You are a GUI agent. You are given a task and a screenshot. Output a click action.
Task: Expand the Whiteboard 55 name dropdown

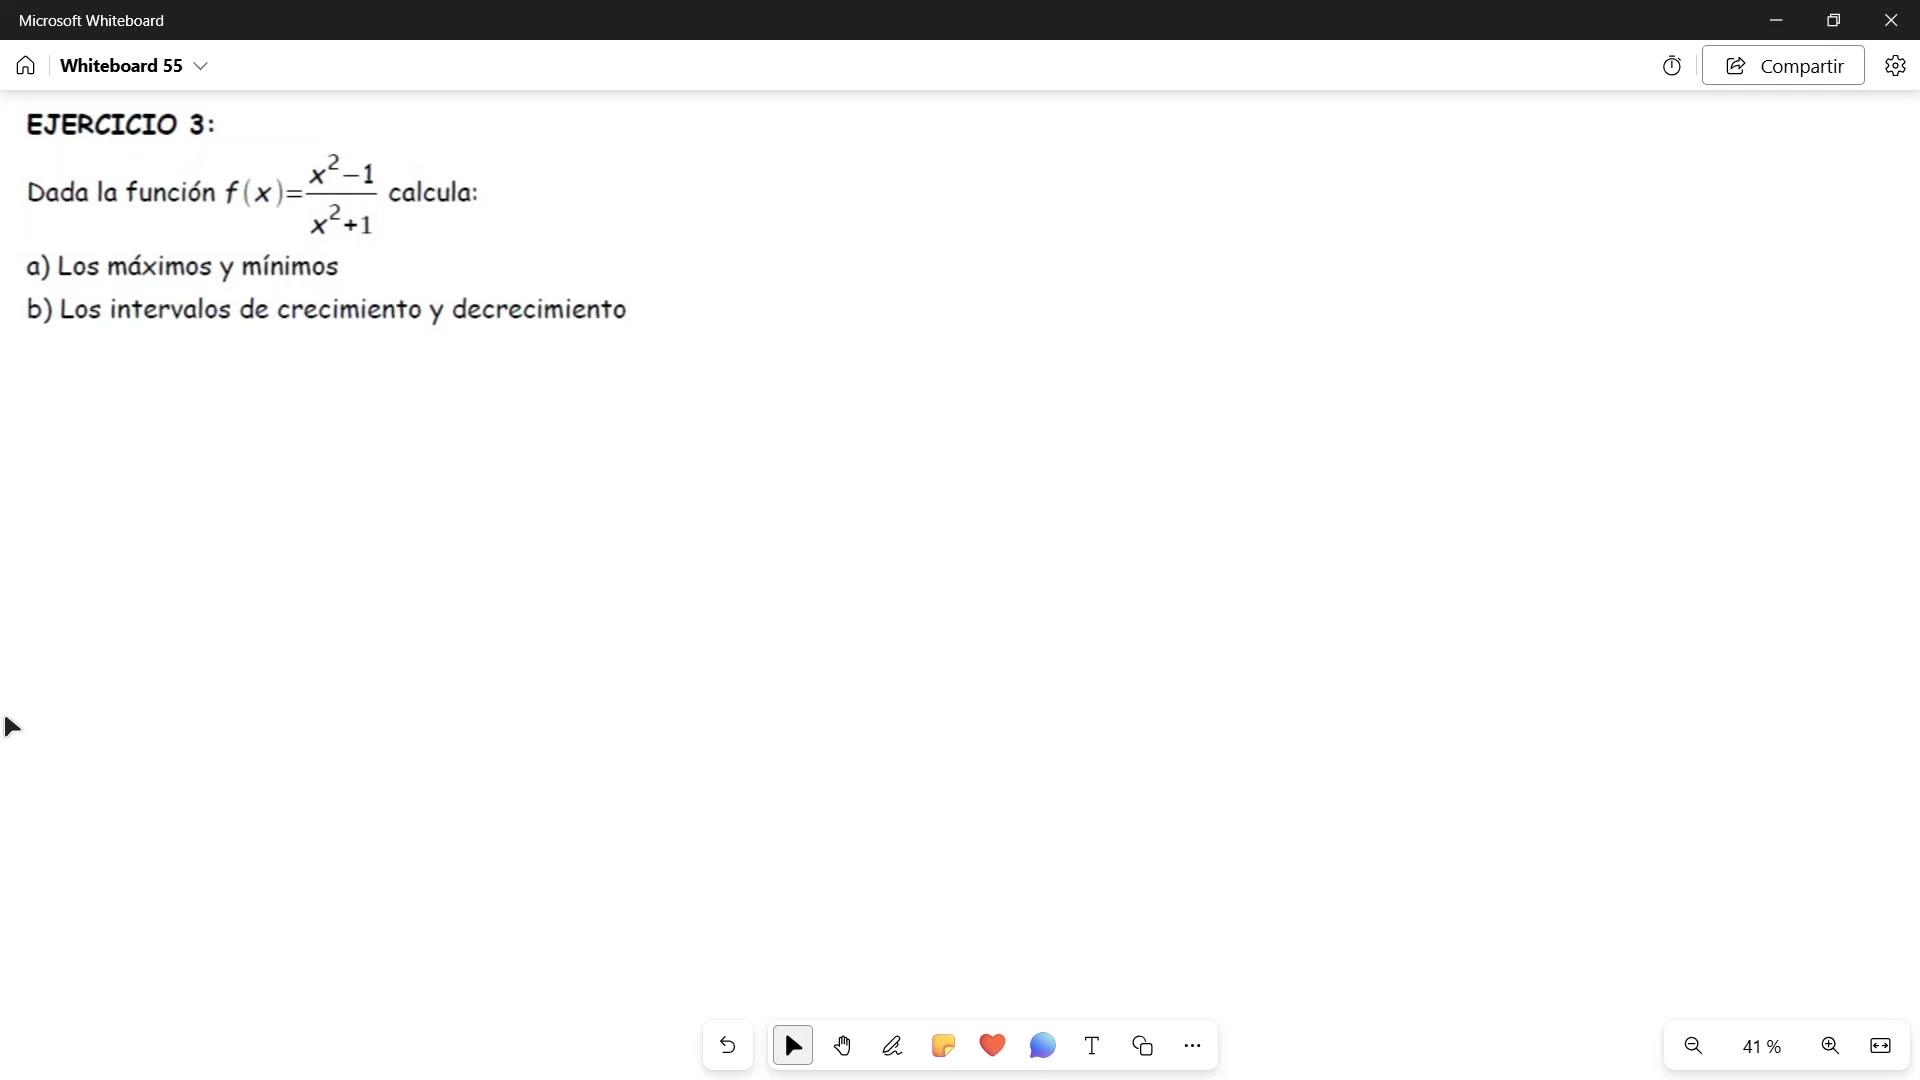(201, 66)
